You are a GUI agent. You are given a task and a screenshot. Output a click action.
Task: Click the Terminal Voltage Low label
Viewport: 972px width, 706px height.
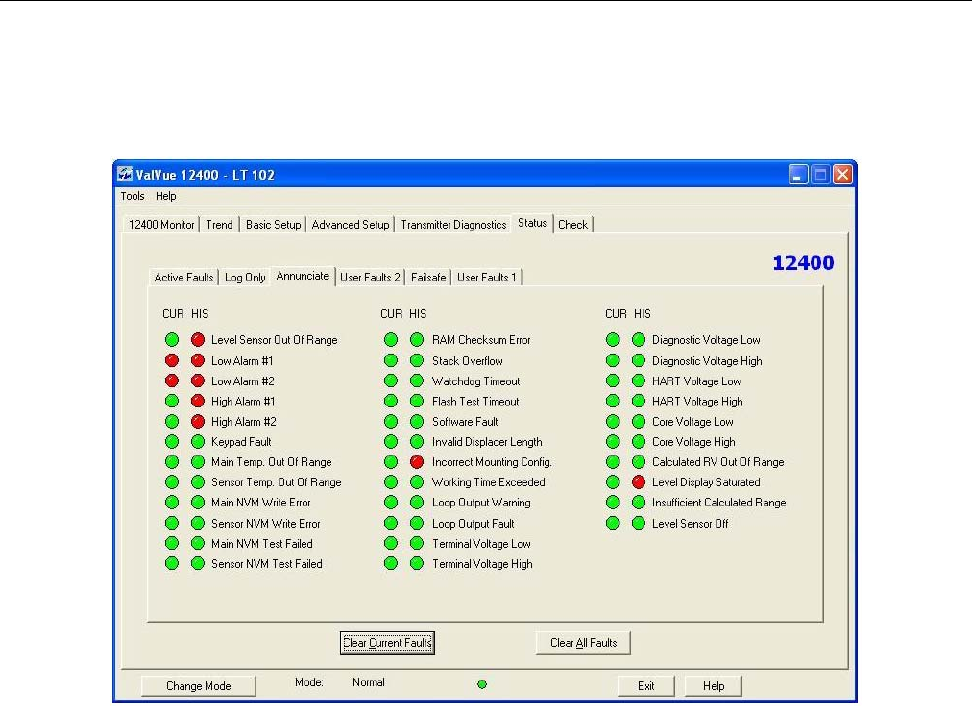(481, 544)
